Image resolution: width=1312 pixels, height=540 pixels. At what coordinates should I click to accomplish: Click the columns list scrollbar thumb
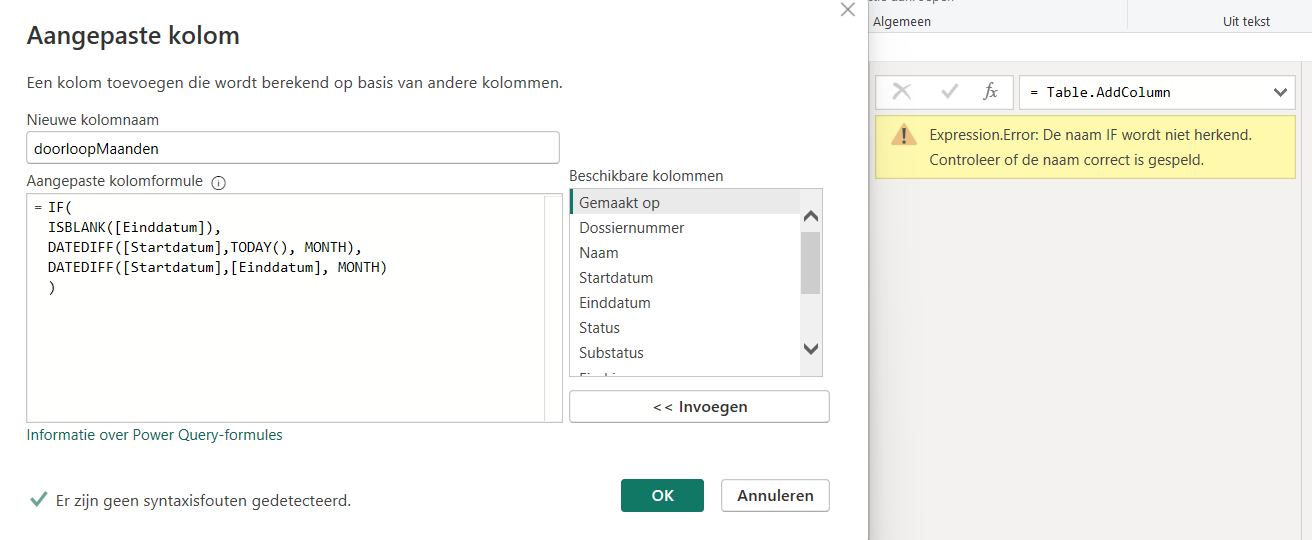tap(811, 262)
